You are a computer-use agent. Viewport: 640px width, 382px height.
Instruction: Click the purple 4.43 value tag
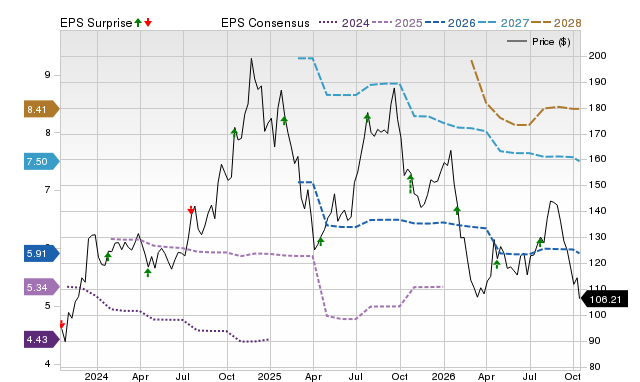coord(42,340)
